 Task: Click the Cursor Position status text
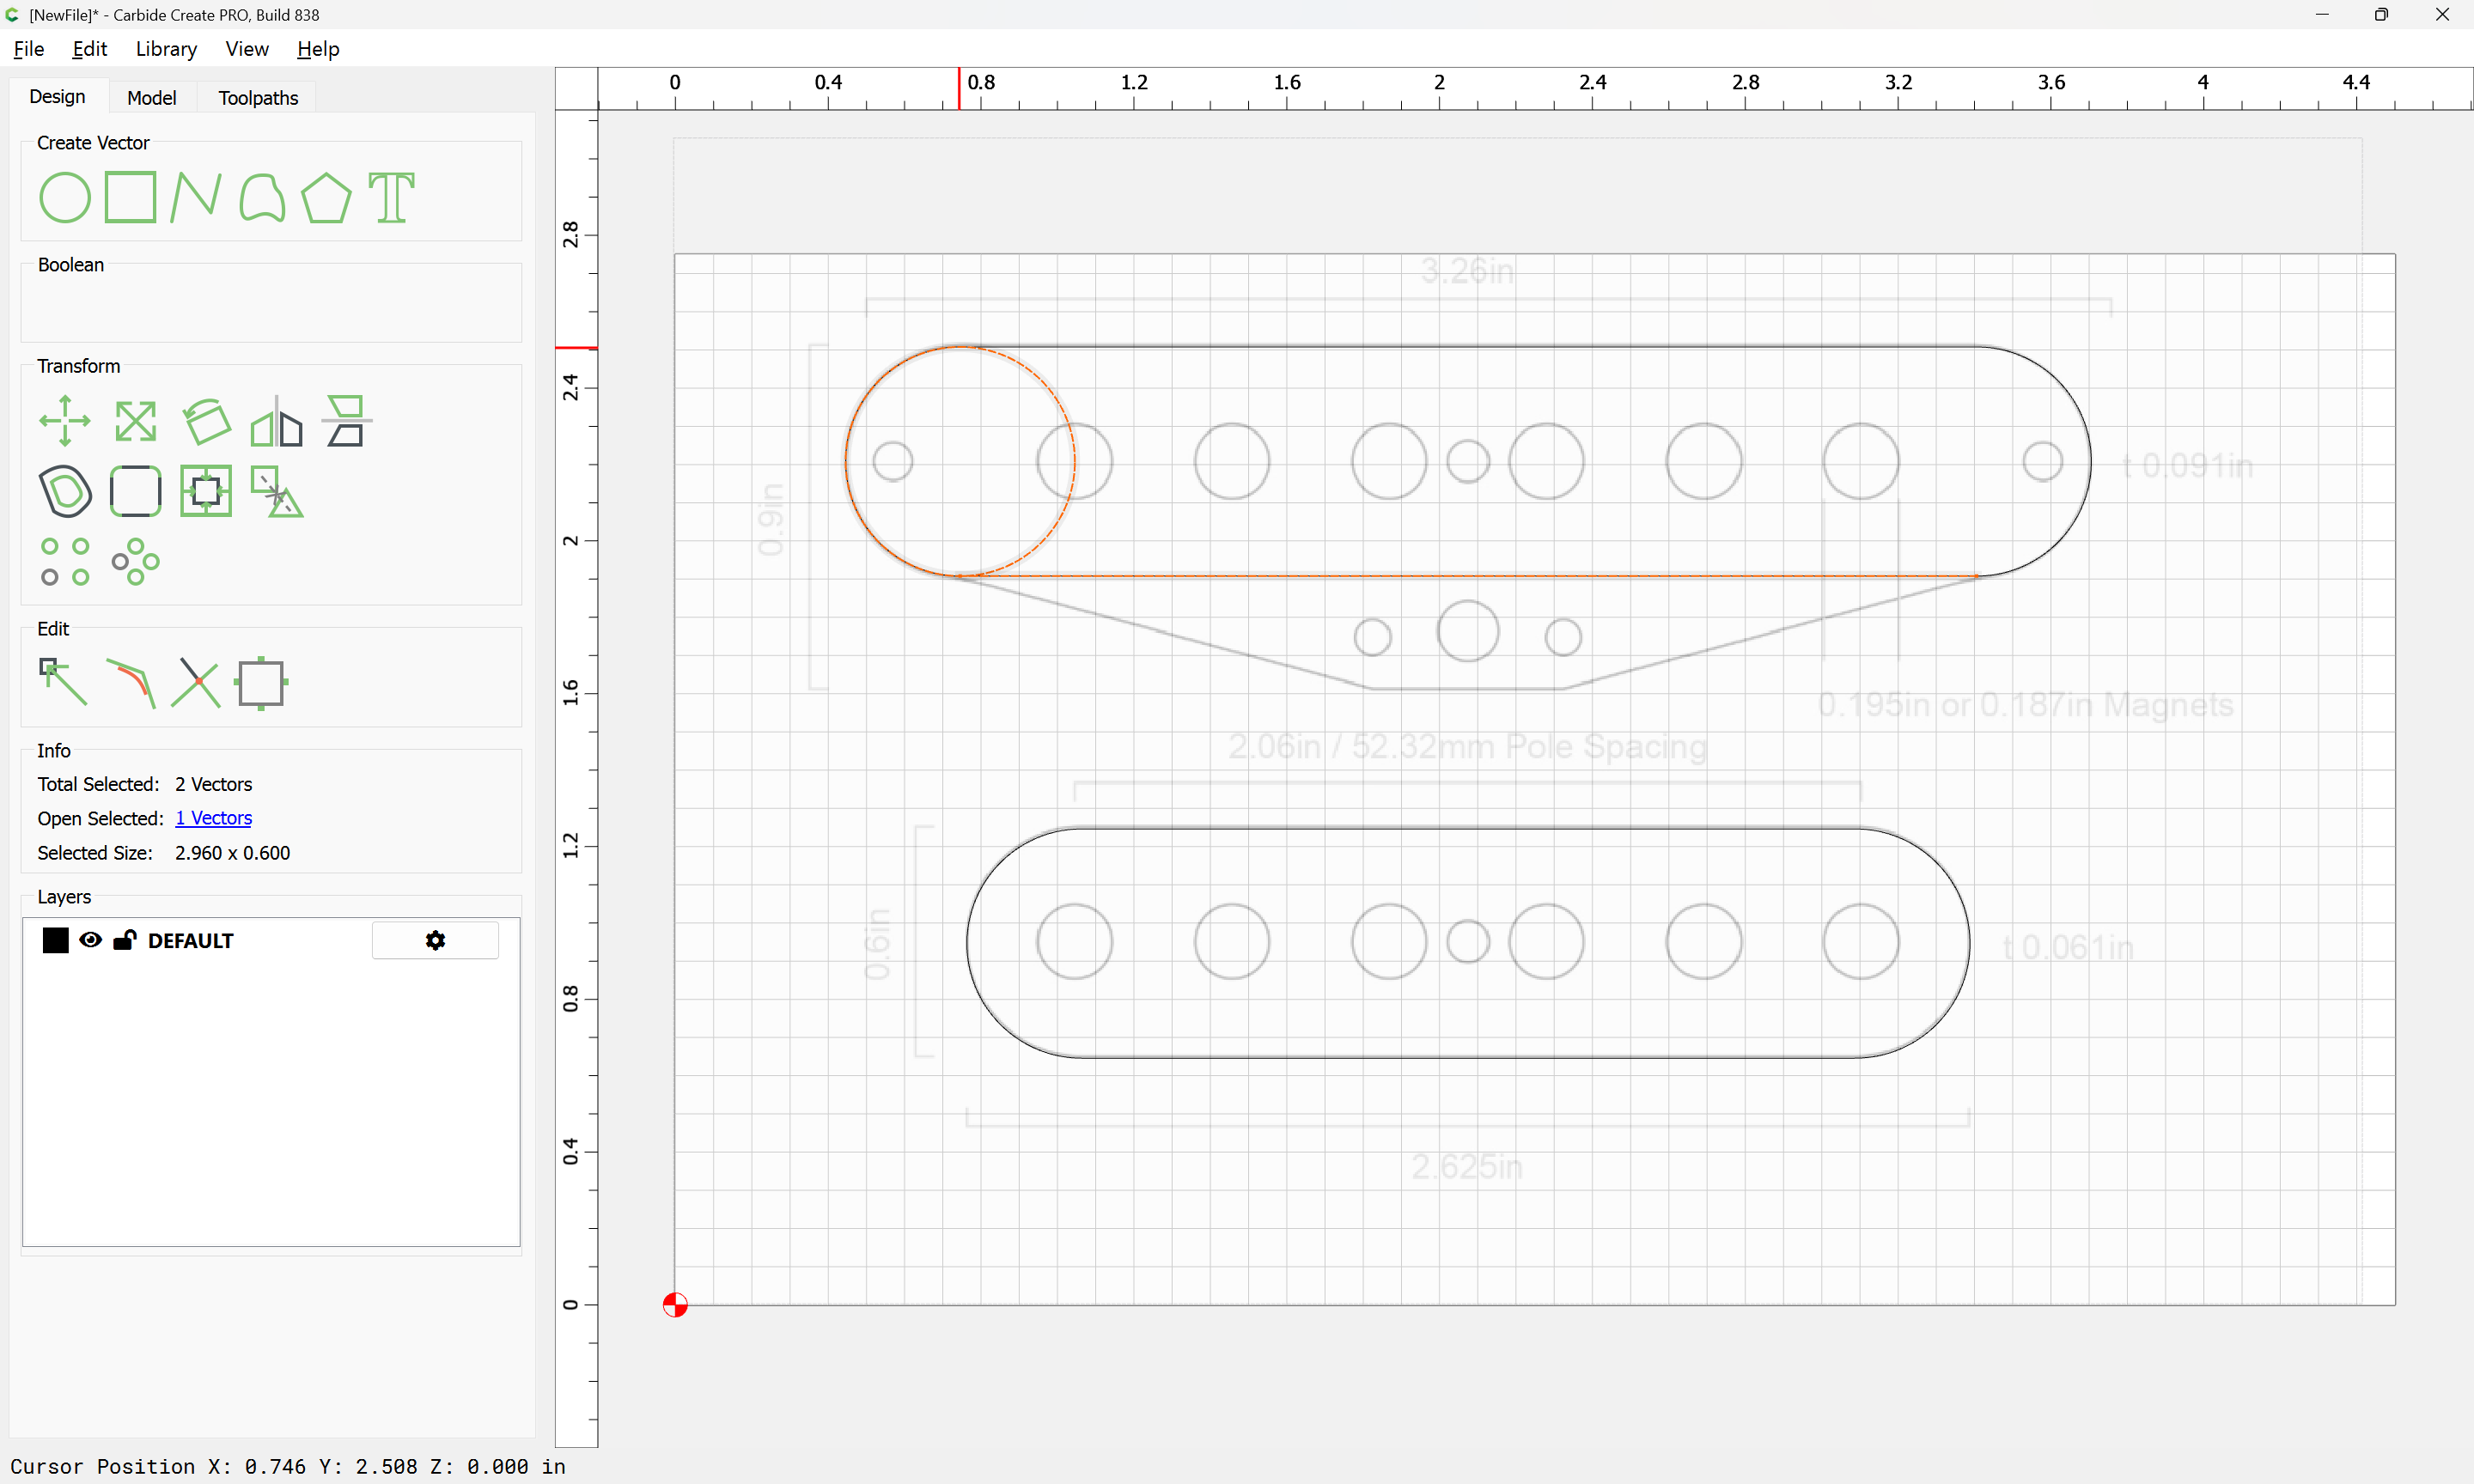tap(288, 1466)
